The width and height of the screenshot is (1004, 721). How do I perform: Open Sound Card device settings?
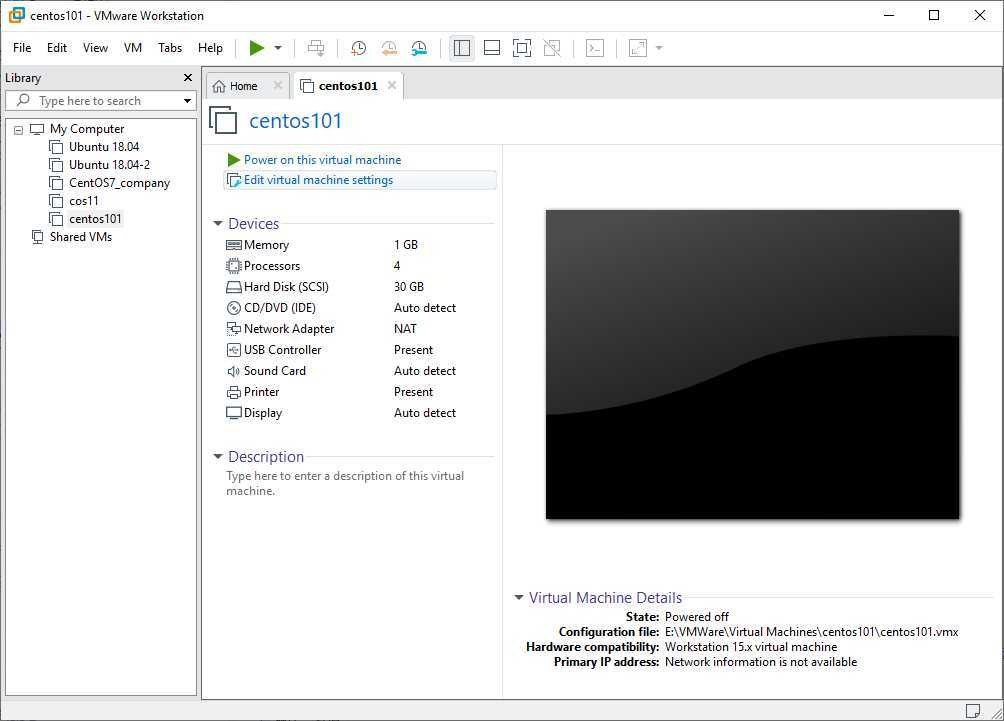(x=275, y=371)
